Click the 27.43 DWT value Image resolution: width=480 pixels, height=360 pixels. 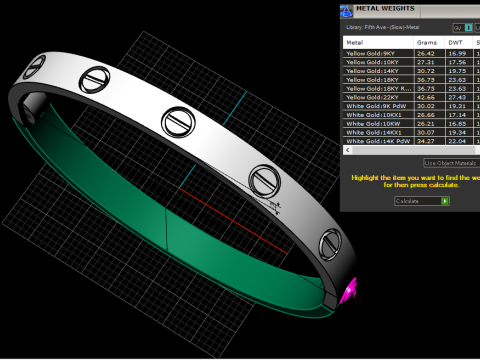click(x=457, y=97)
